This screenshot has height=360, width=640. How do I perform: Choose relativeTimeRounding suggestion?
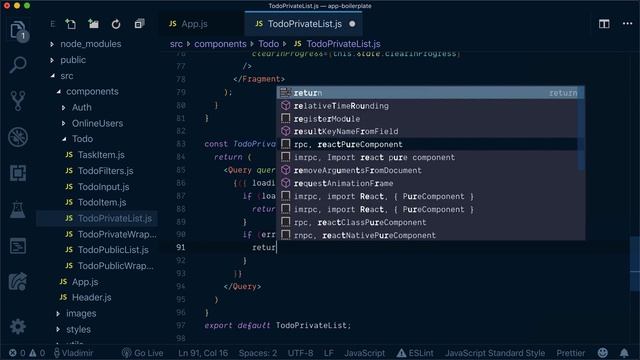(x=427, y=106)
